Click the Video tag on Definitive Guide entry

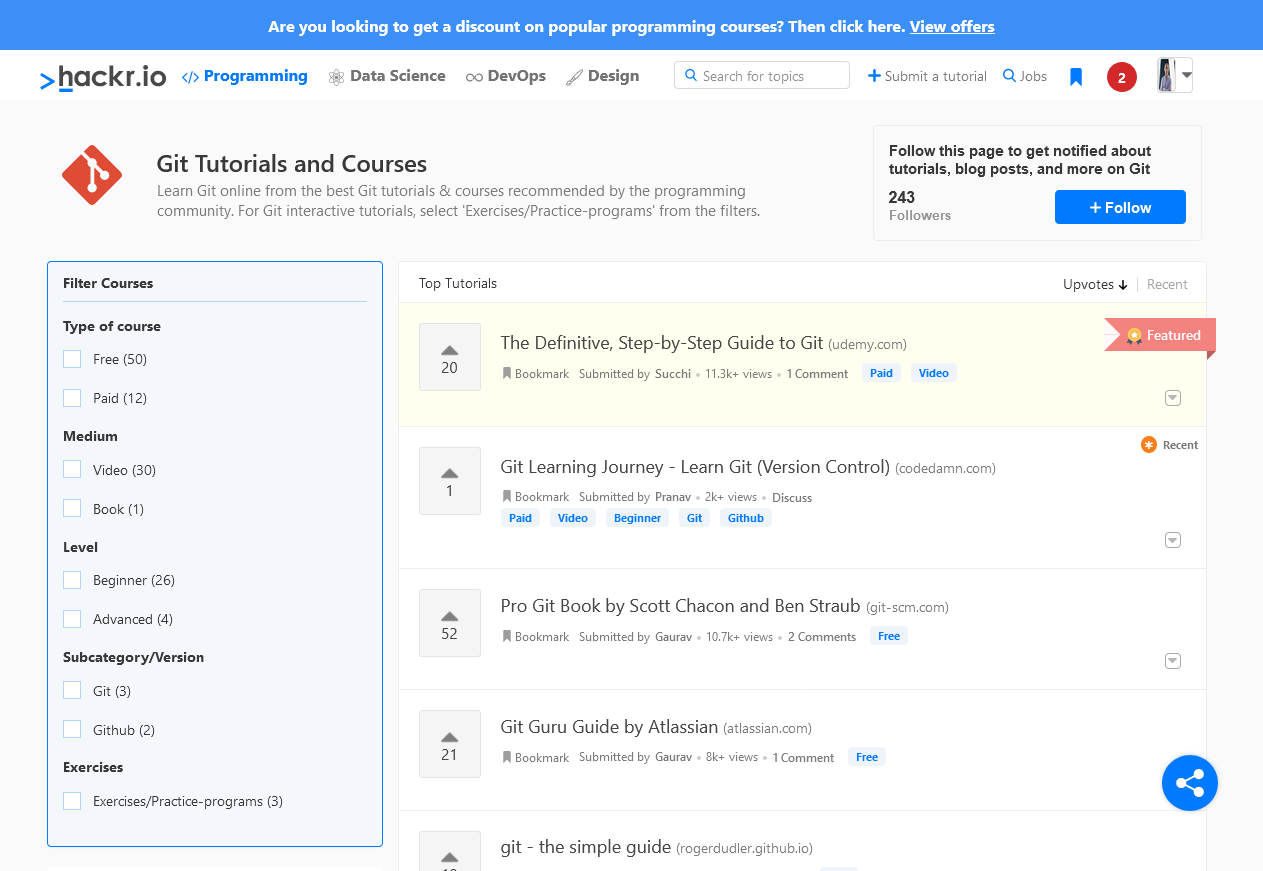click(934, 373)
